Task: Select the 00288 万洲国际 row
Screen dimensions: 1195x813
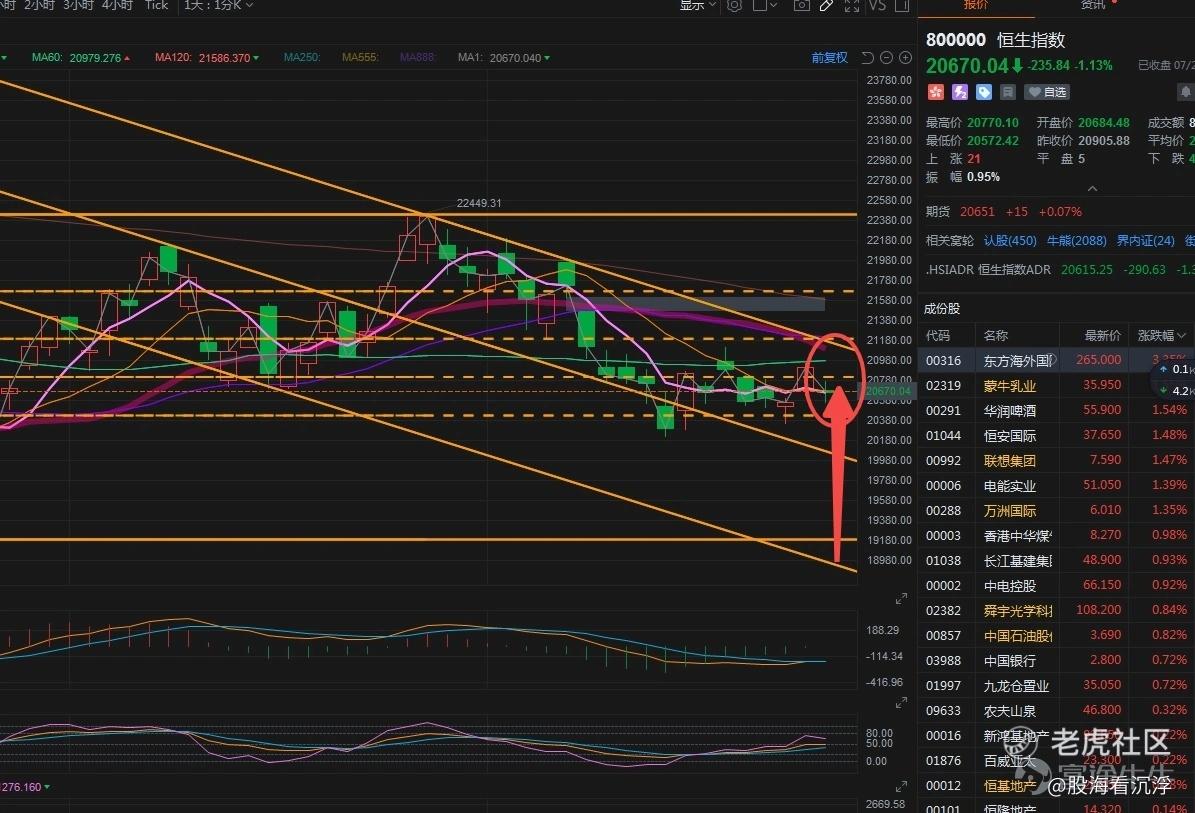Action: click(1056, 511)
